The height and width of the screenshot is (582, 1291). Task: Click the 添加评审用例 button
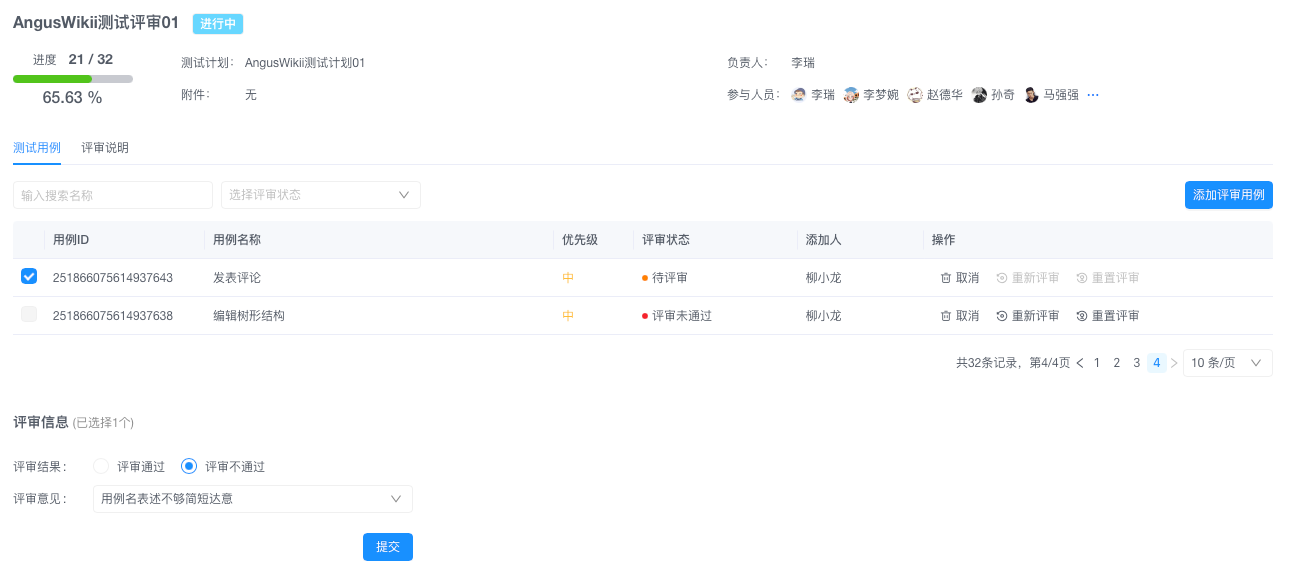[1229, 195]
